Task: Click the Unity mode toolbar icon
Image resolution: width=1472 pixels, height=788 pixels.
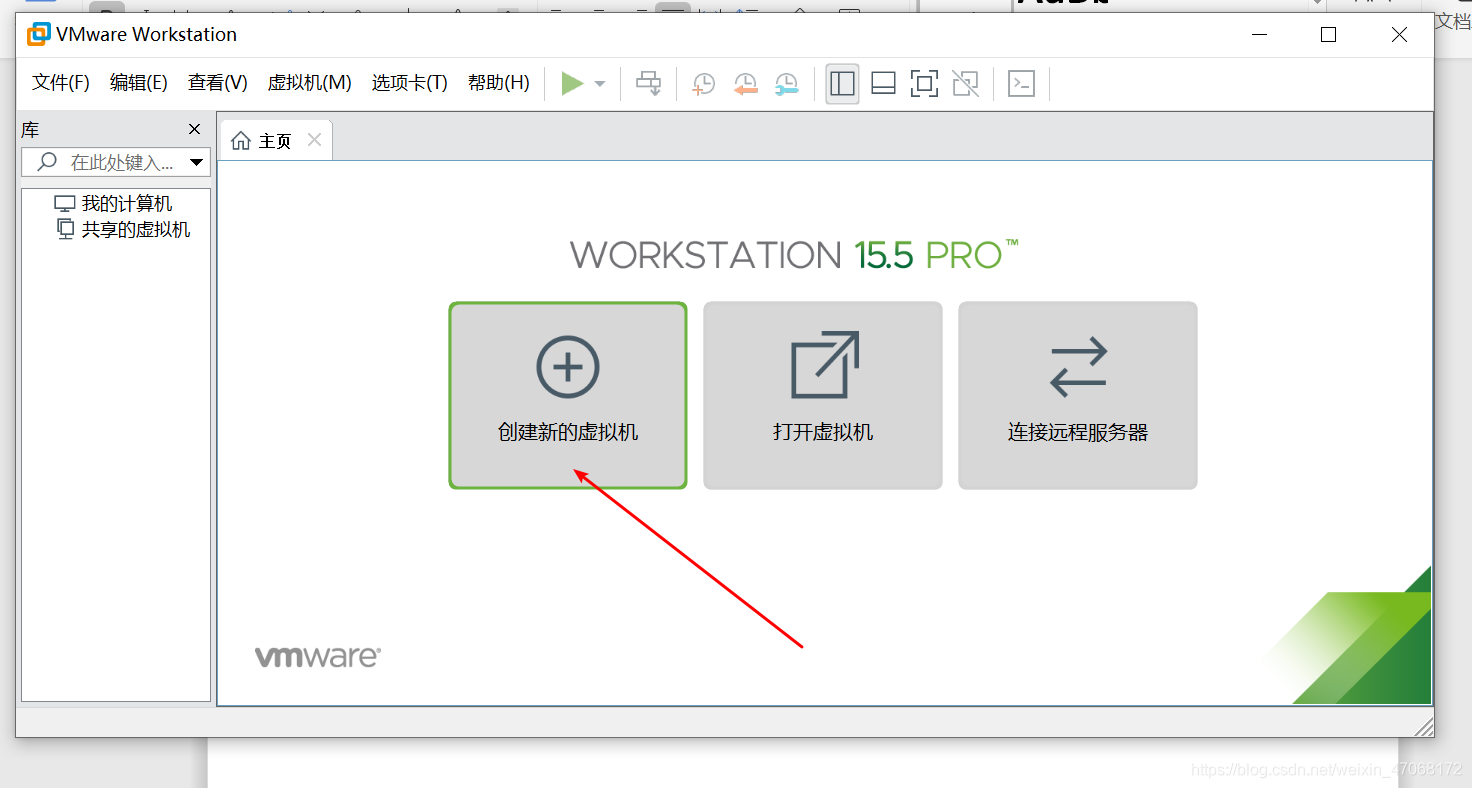Action: [966, 84]
